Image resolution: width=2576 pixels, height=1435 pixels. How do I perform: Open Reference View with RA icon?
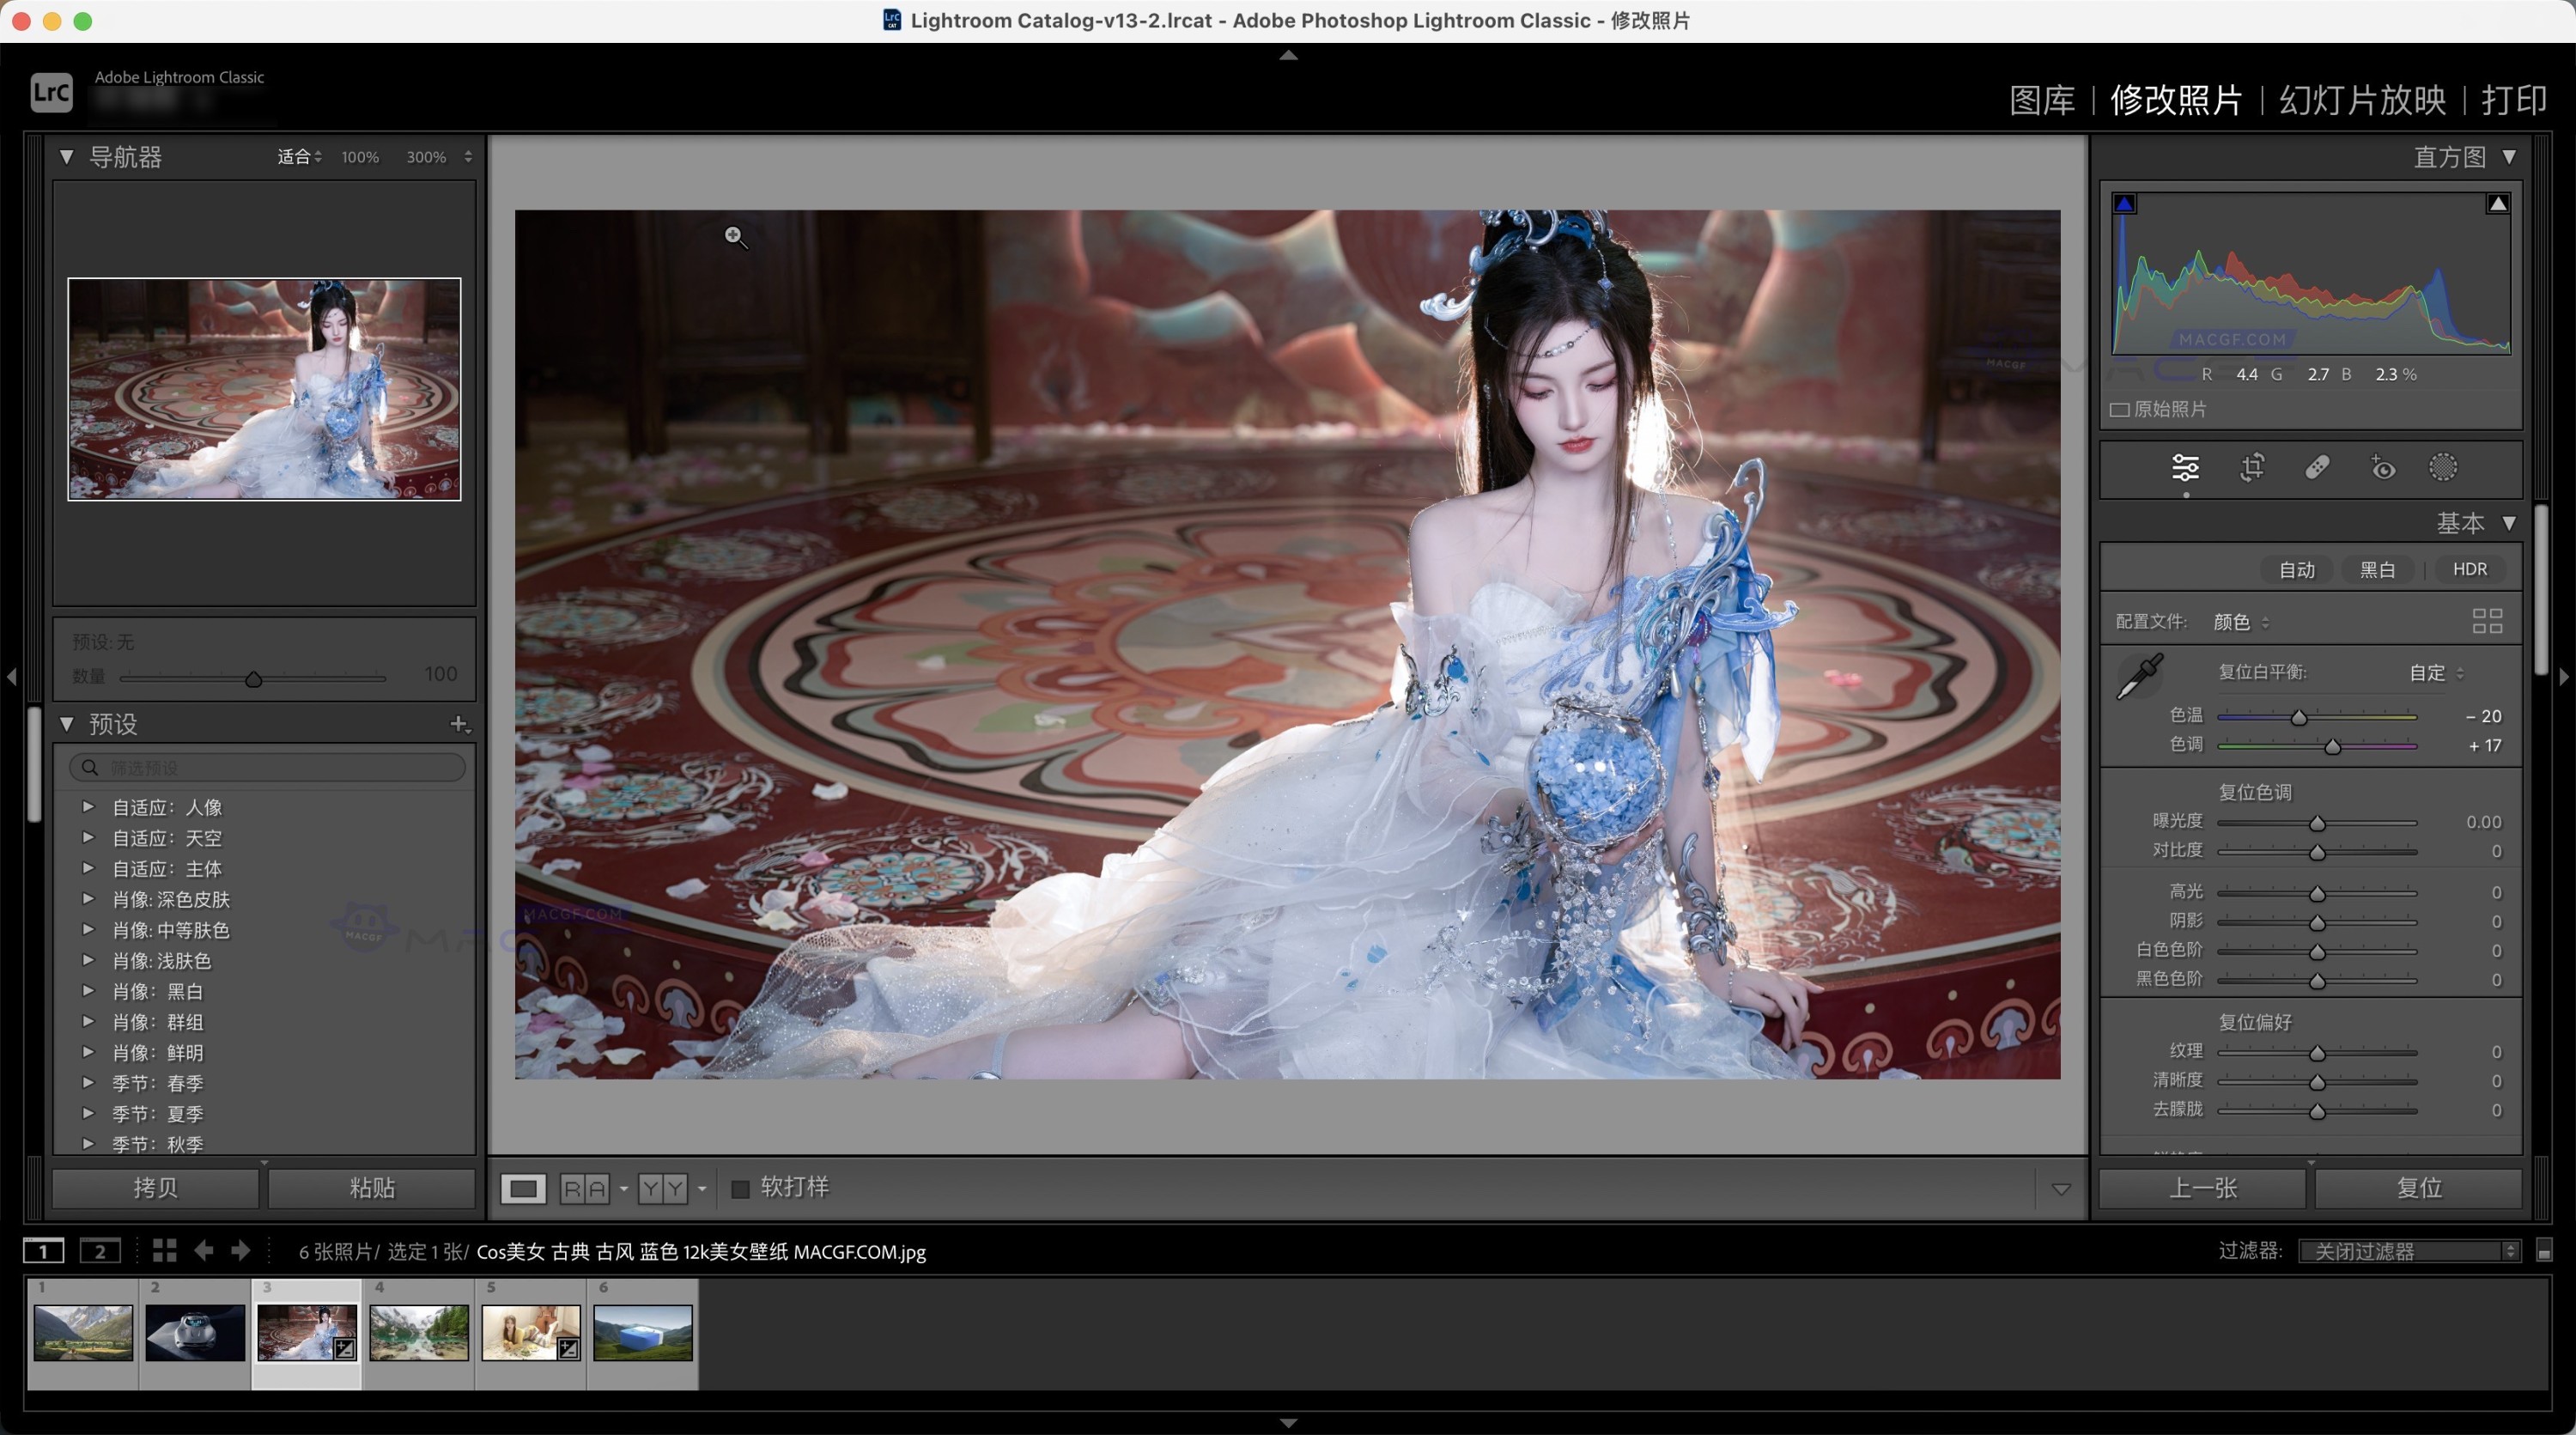[x=586, y=1188]
